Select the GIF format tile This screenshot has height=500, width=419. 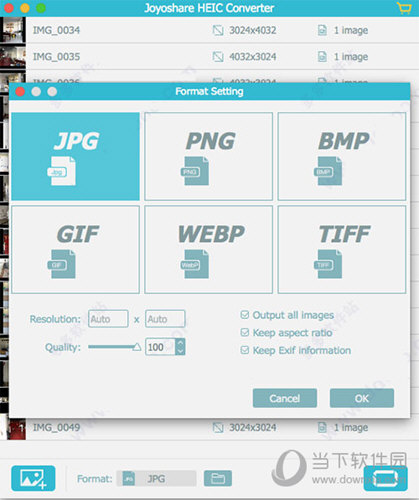click(75, 249)
